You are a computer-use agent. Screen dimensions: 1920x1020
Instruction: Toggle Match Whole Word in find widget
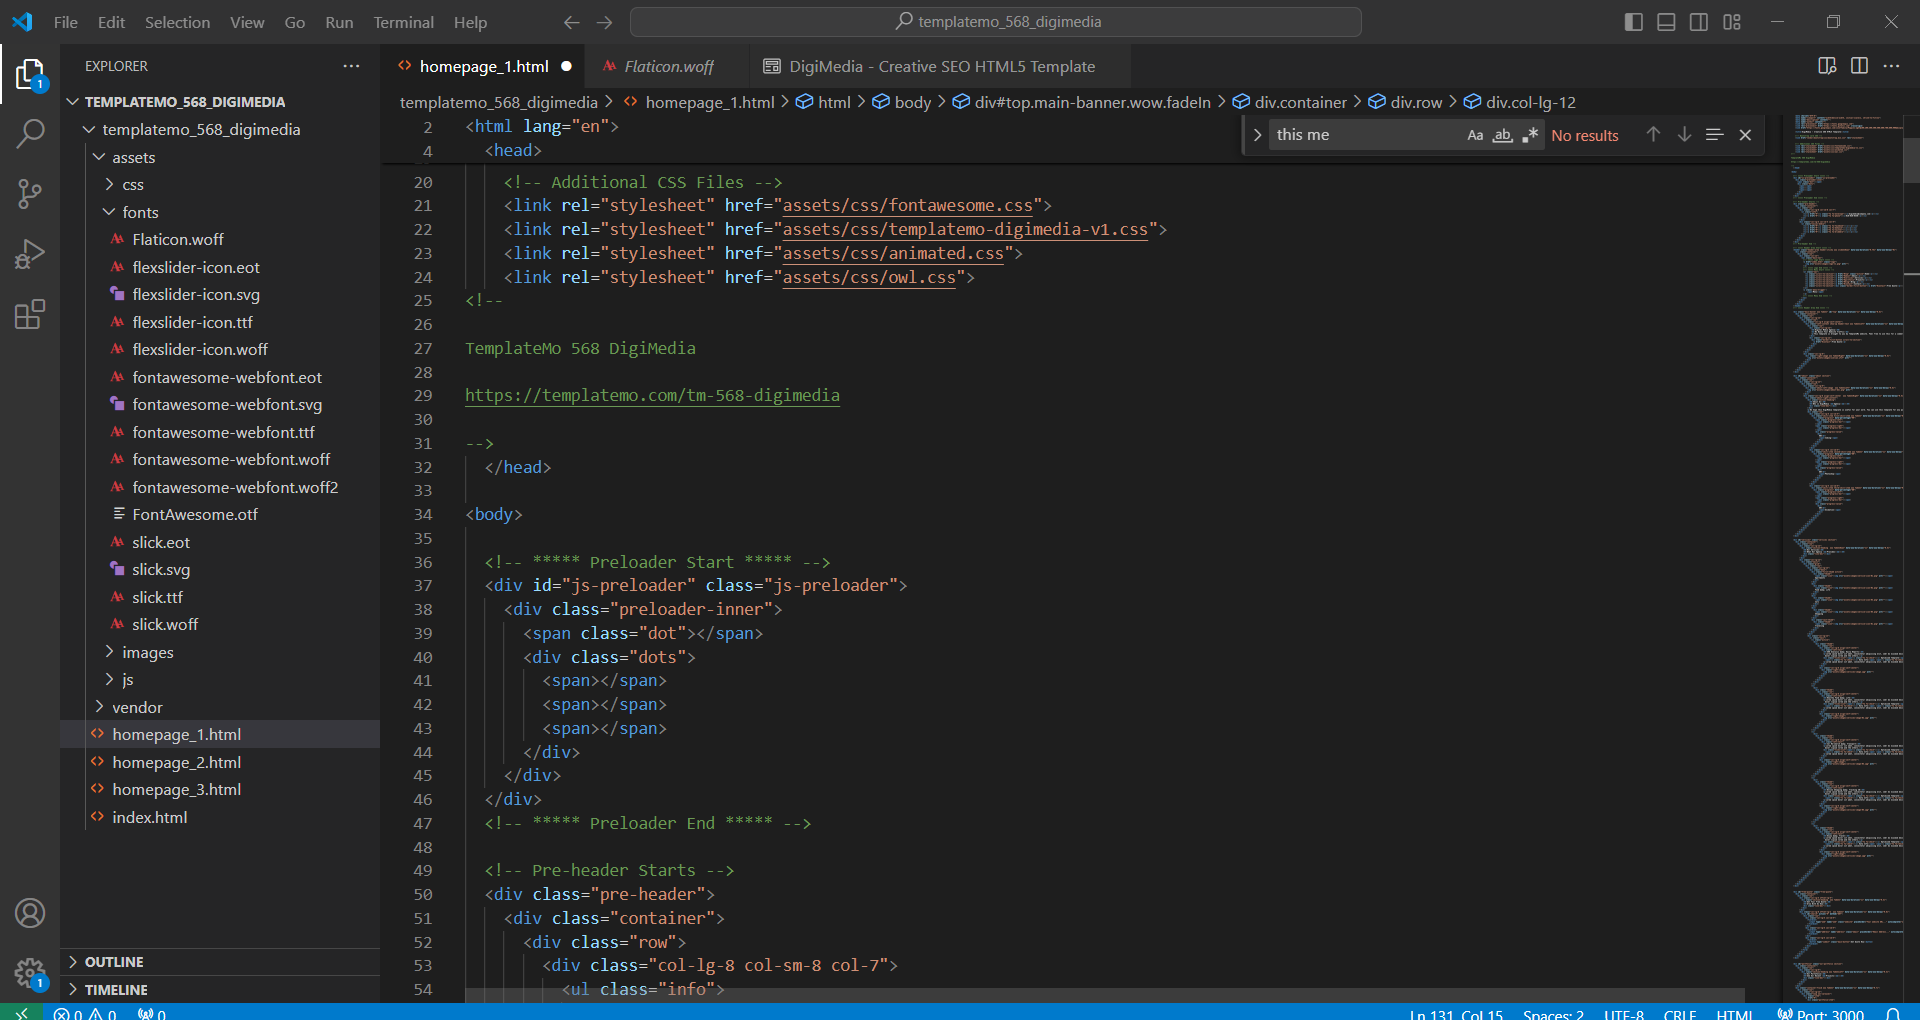[1502, 135]
